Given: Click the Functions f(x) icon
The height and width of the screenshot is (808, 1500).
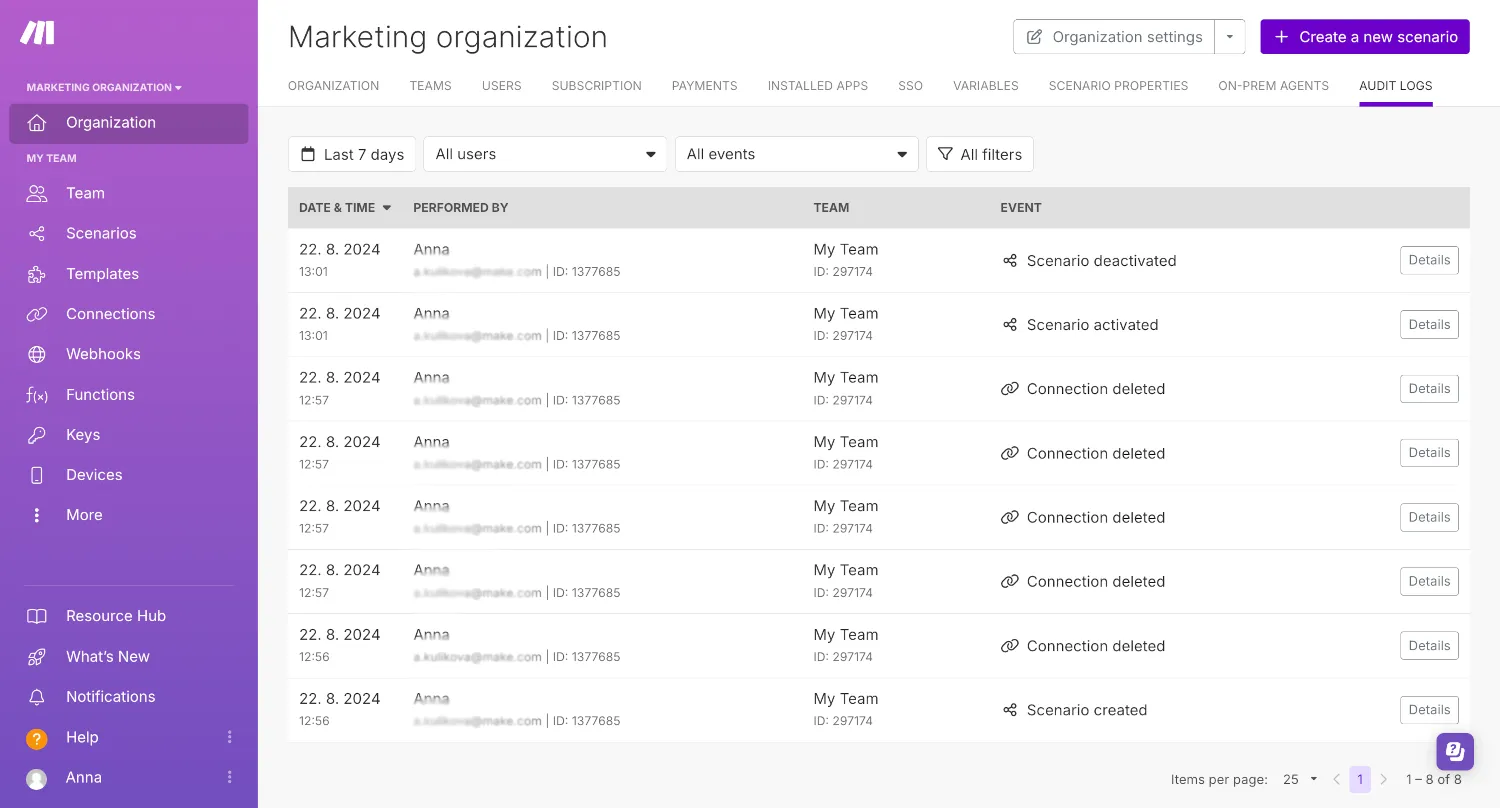Looking at the screenshot, I should click(37, 395).
